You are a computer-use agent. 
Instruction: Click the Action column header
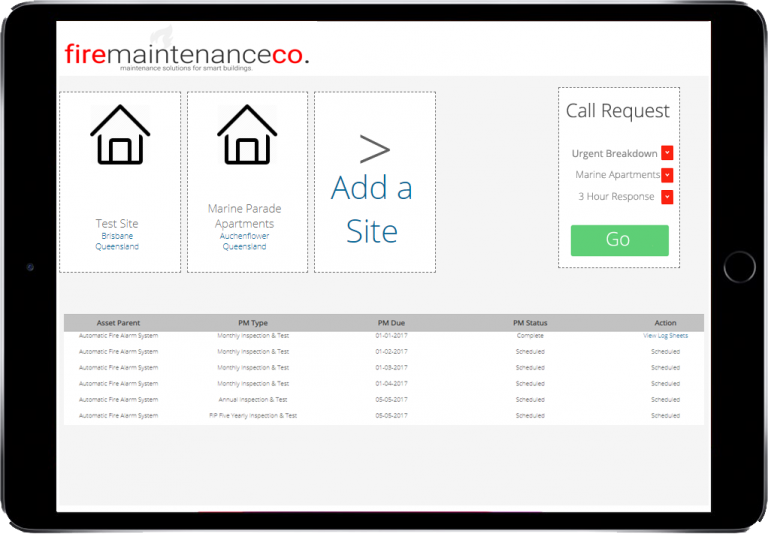tap(665, 323)
